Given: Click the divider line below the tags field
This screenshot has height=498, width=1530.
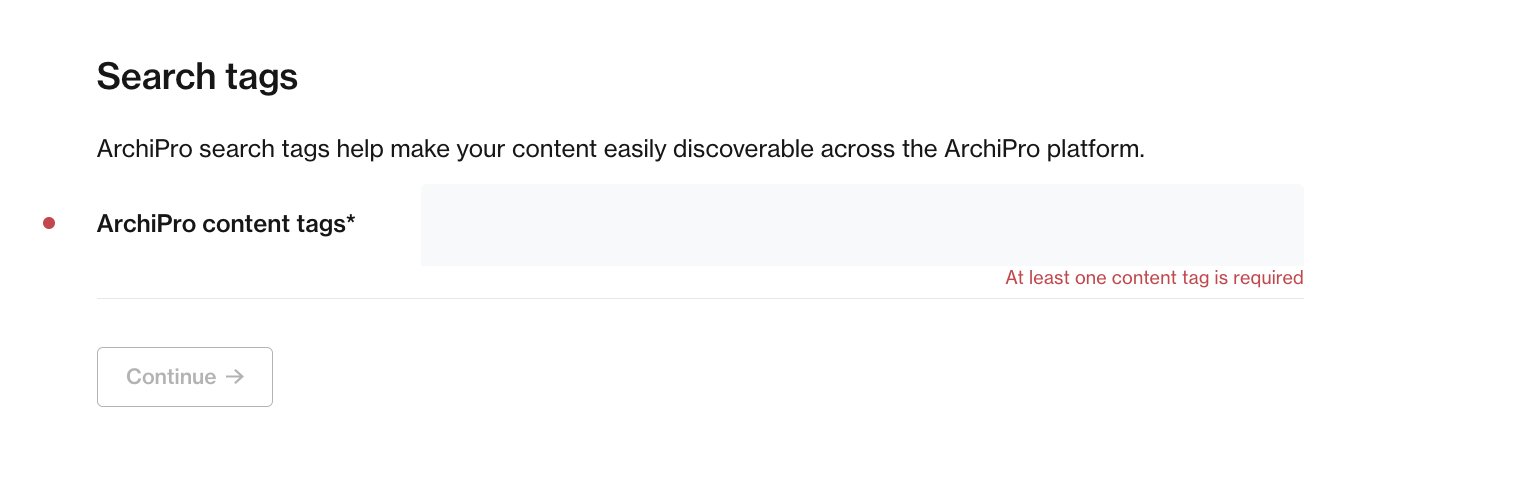Looking at the screenshot, I should pyautogui.click(x=700, y=298).
